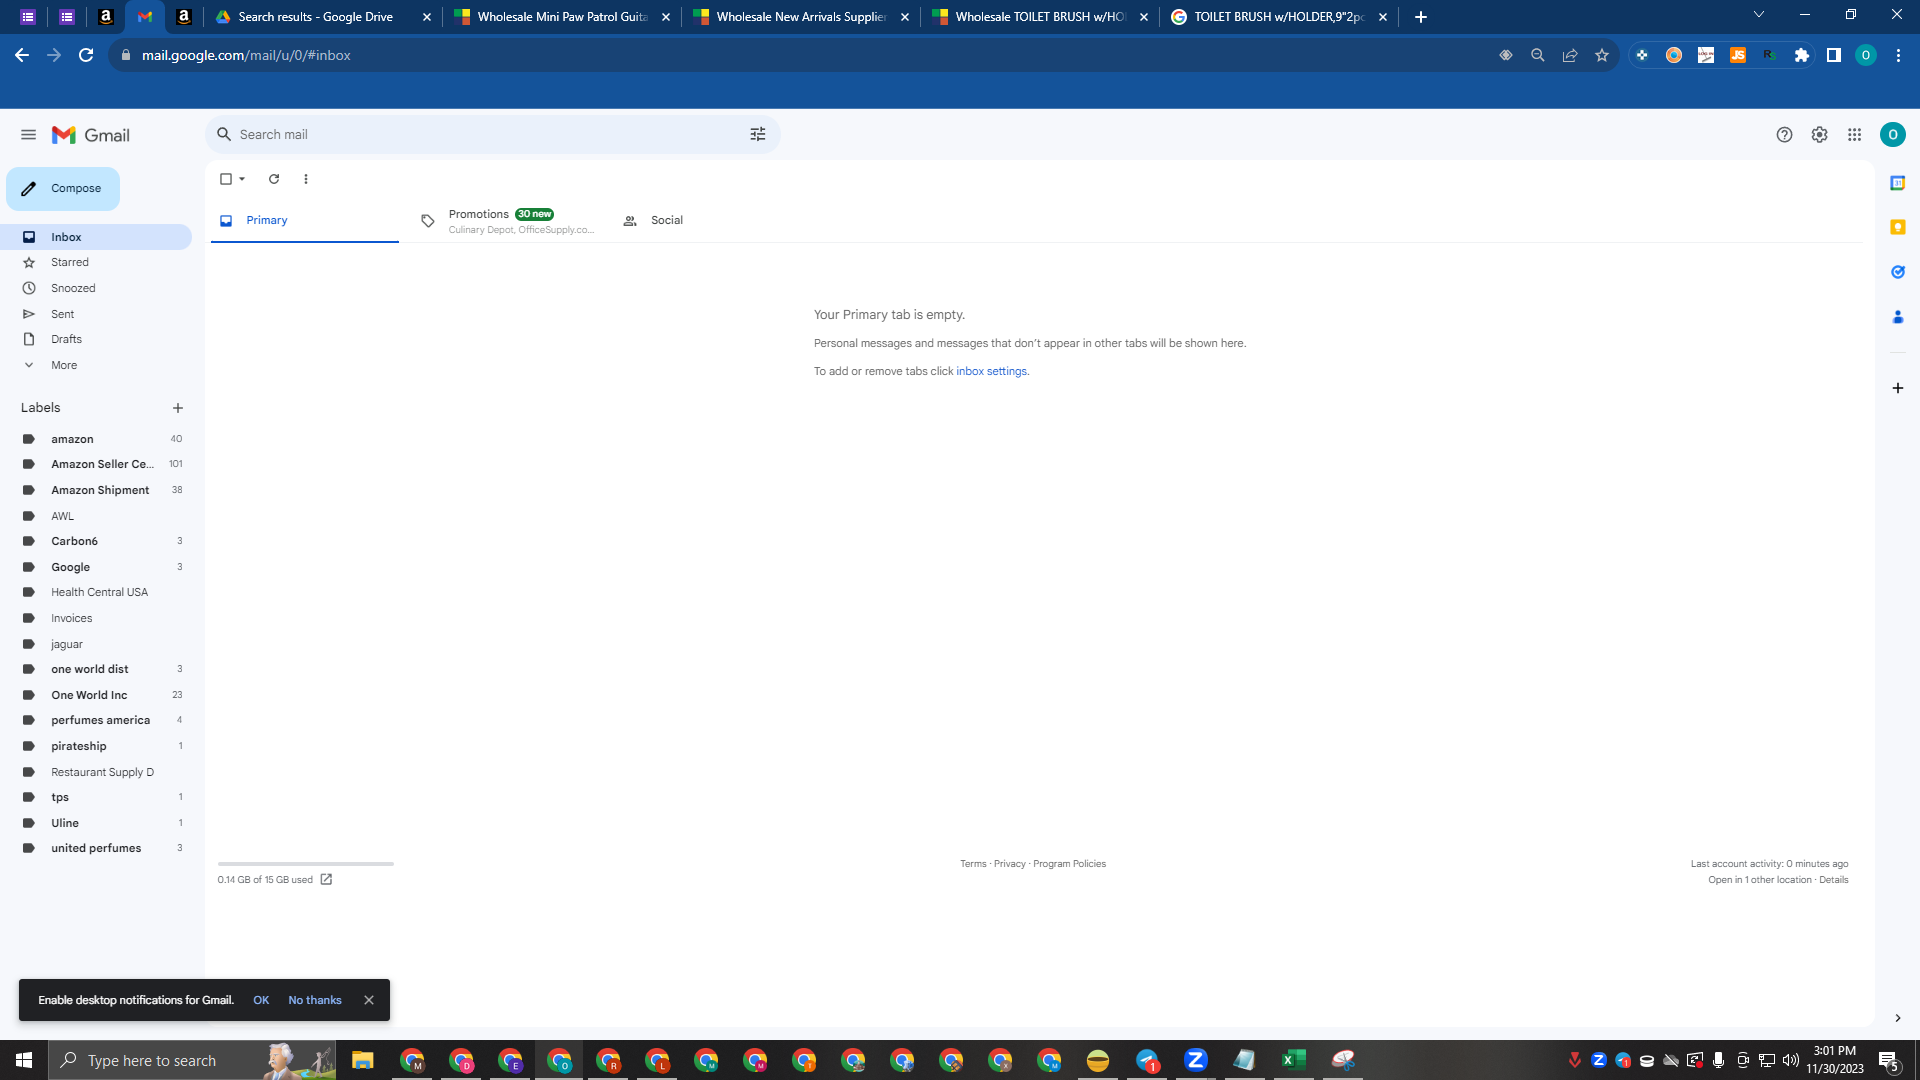Open Excel from the taskbar

pos(1293,1060)
